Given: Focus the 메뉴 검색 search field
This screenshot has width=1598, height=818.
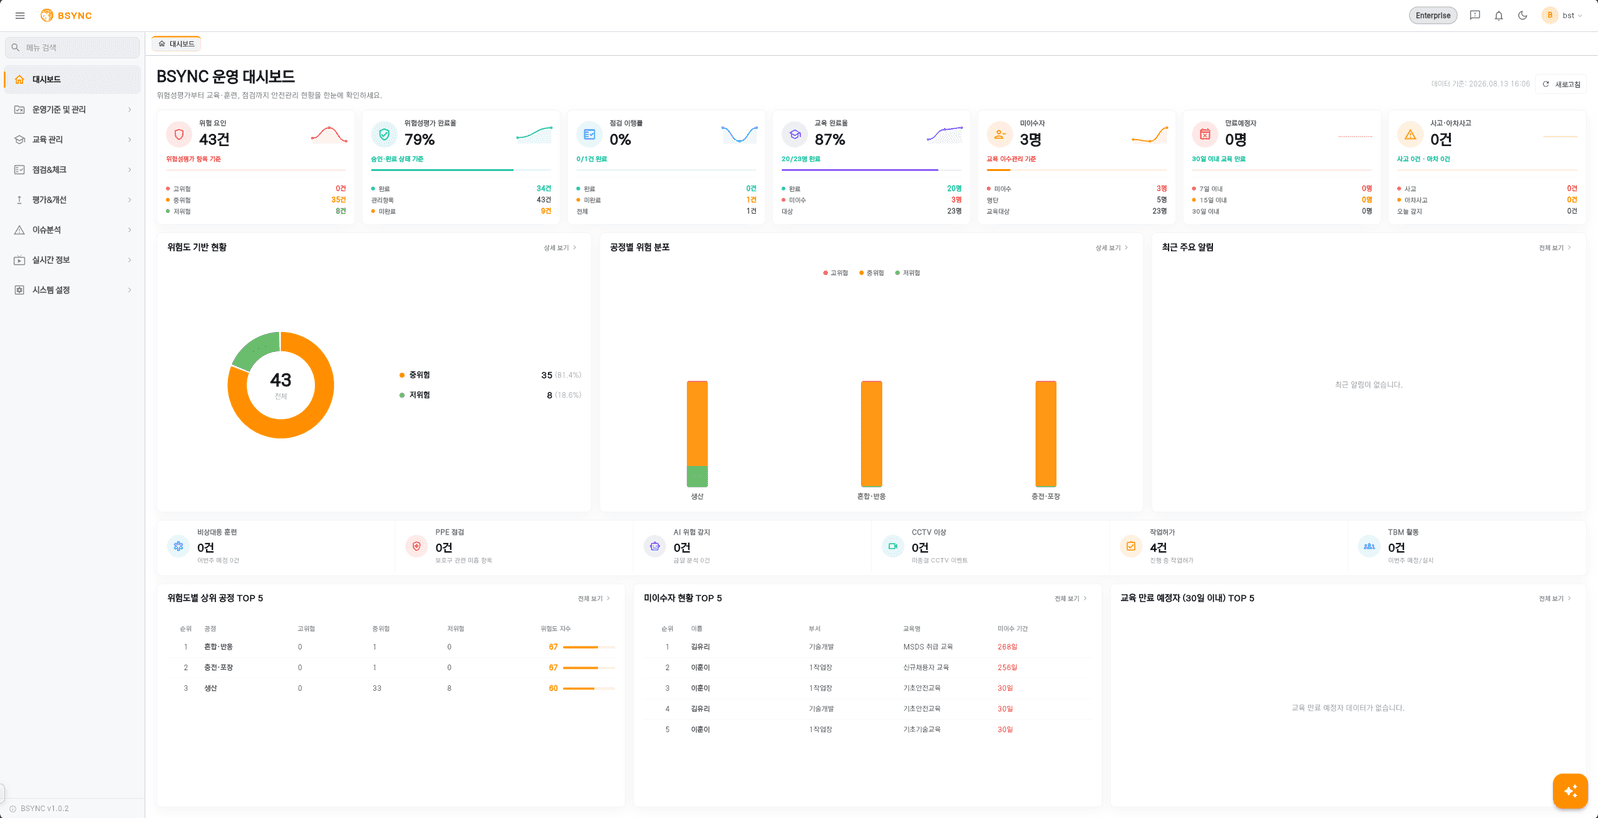Looking at the screenshot, I should coord(73,47).
